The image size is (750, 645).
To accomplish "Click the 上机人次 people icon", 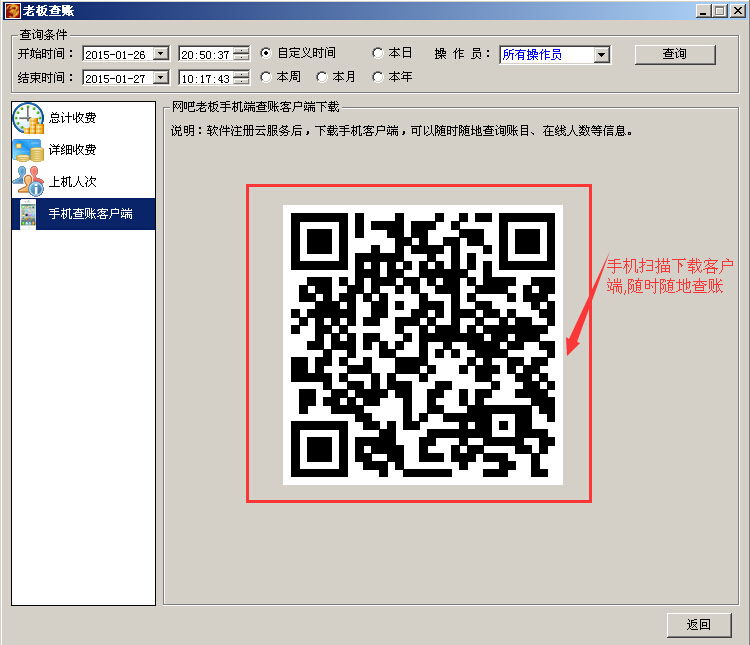I will click(x=28, y=181).
